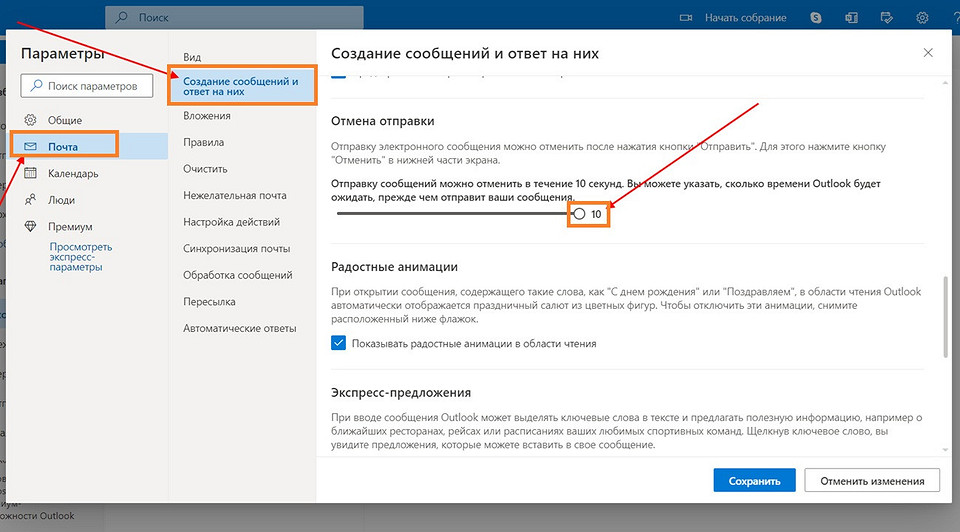Open the Синхронизация почты section

point(236,249)
